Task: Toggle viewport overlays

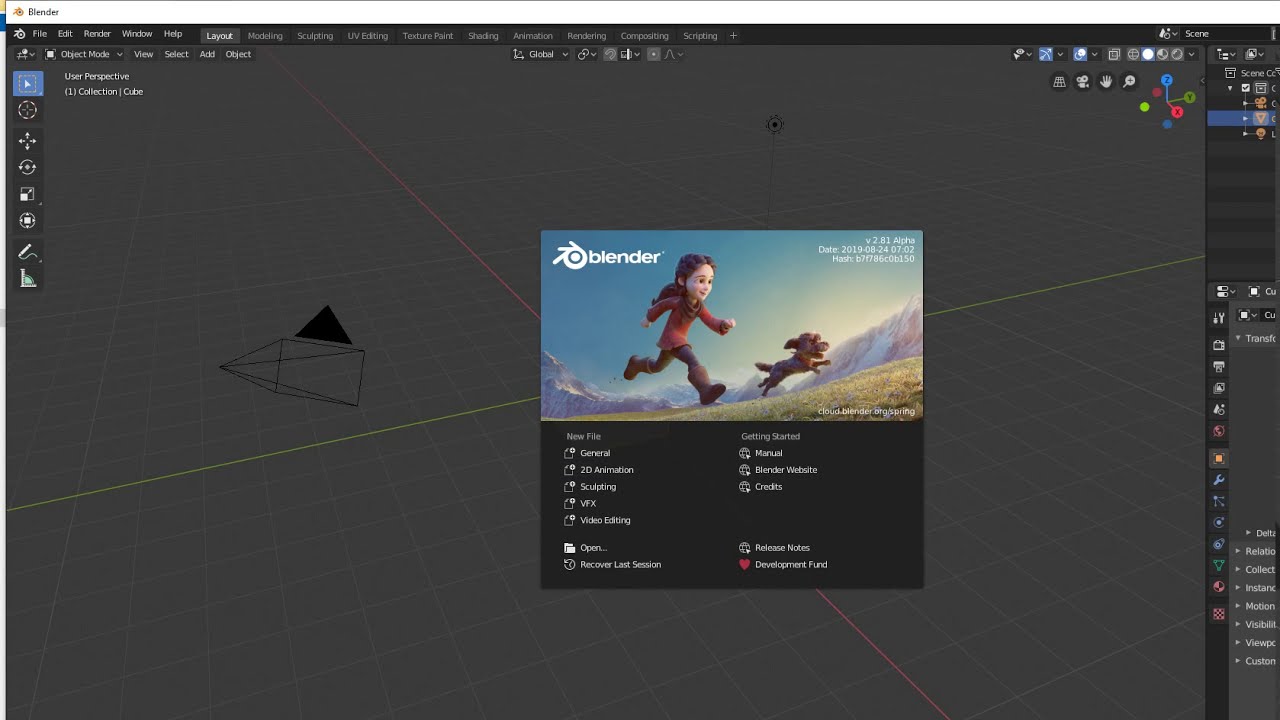Action: pos(1080,54)
